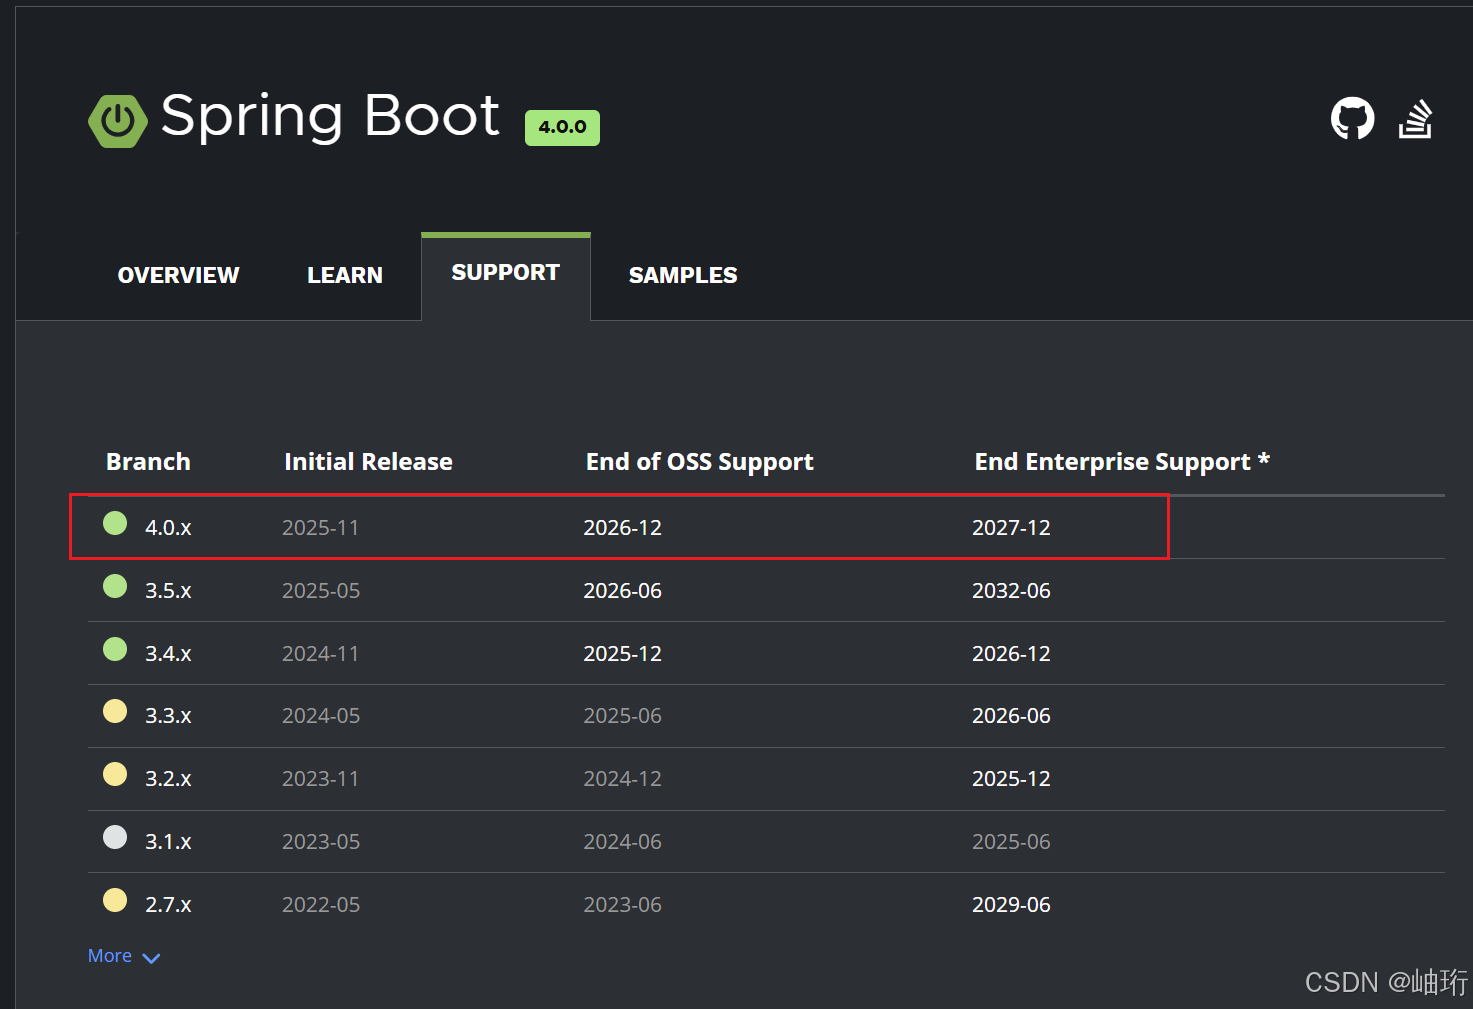
Task: Click the End of OSS Support column header
Action: [x=699, y=461]
